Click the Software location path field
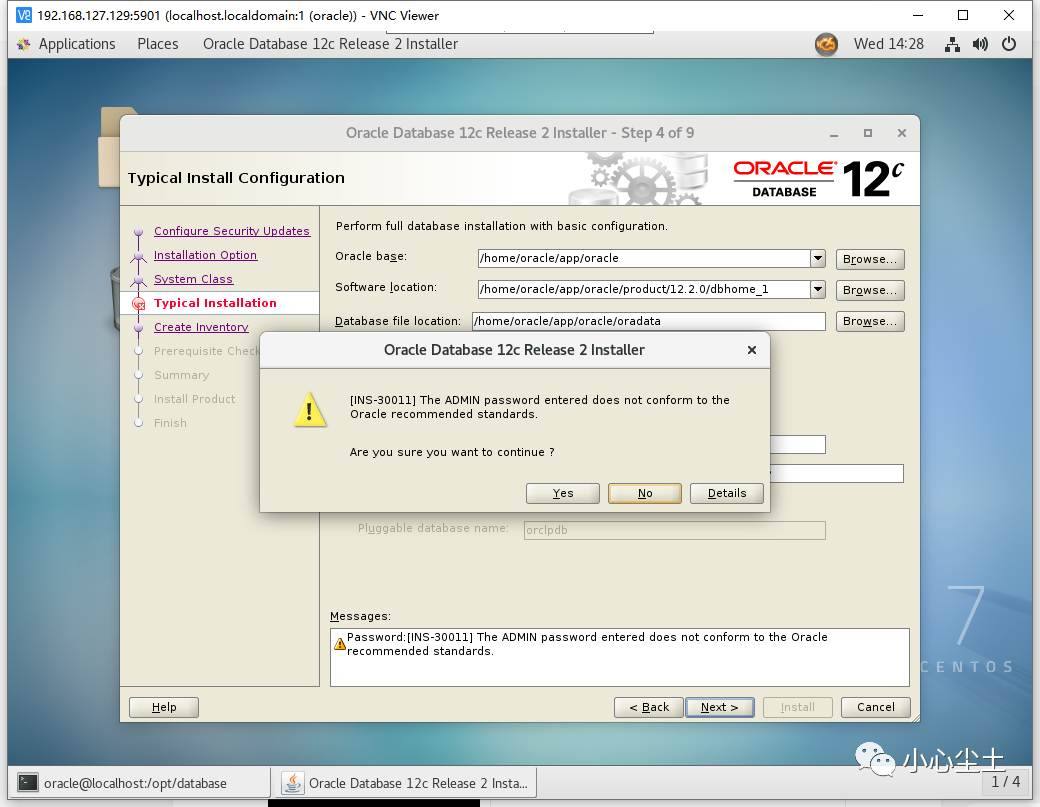This screenshot has width=1040, height=807. point(643,289)
